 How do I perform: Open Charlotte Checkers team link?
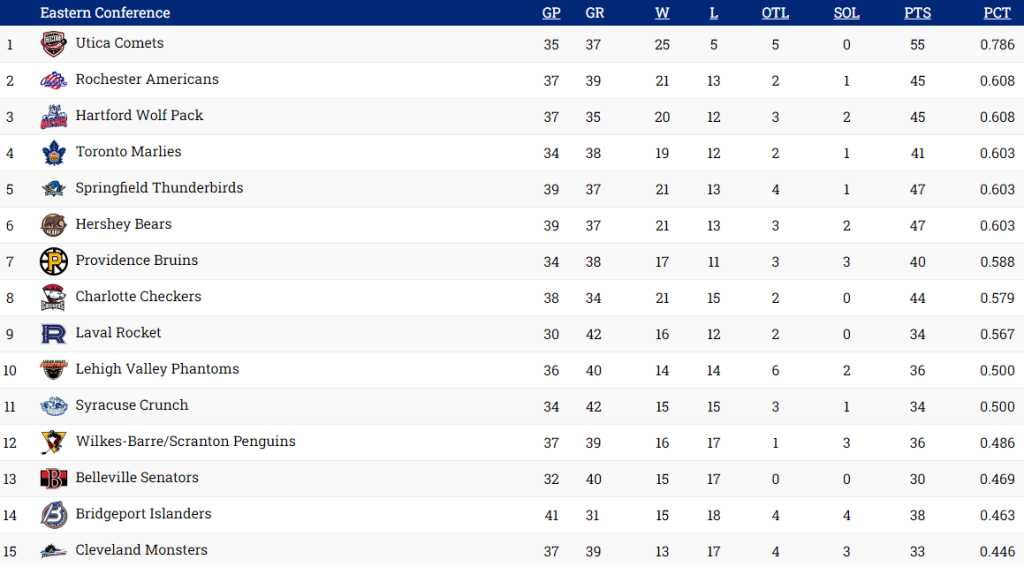pos(138,297)
